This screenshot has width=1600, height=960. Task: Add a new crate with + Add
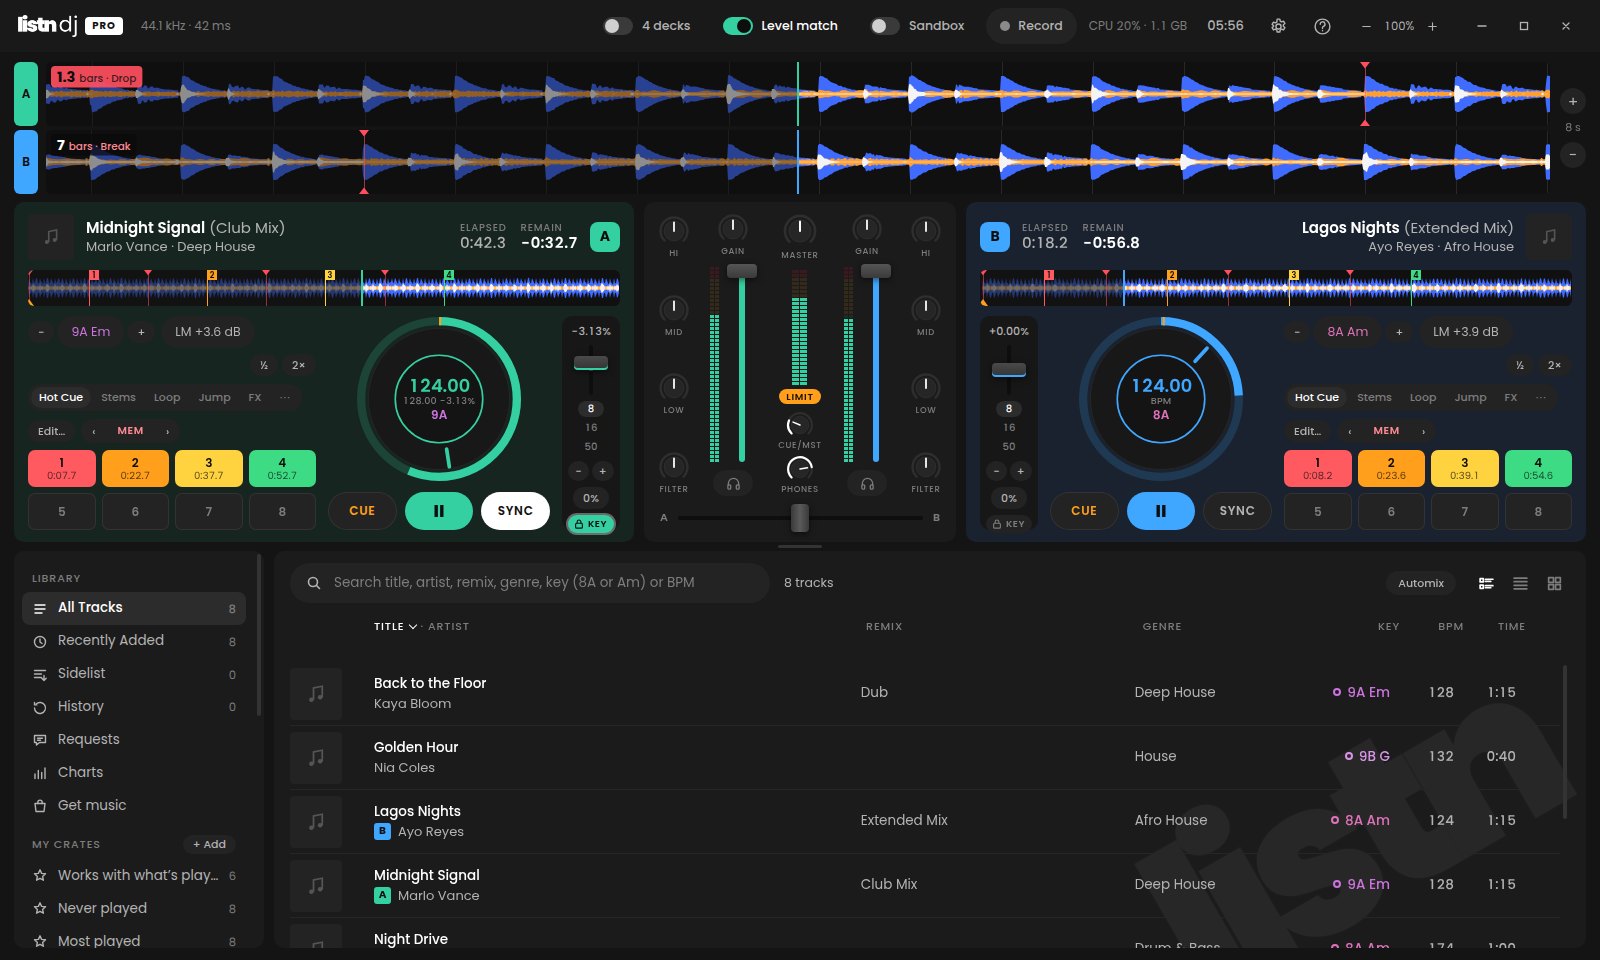209,844
